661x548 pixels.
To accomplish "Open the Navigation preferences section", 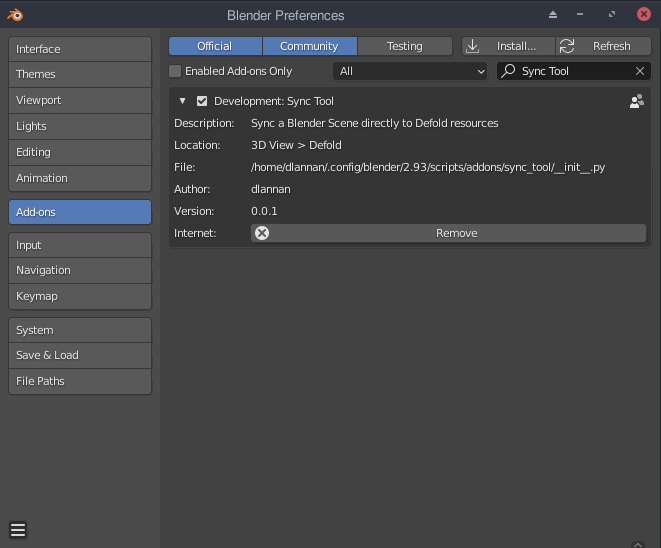I will 80,270.
